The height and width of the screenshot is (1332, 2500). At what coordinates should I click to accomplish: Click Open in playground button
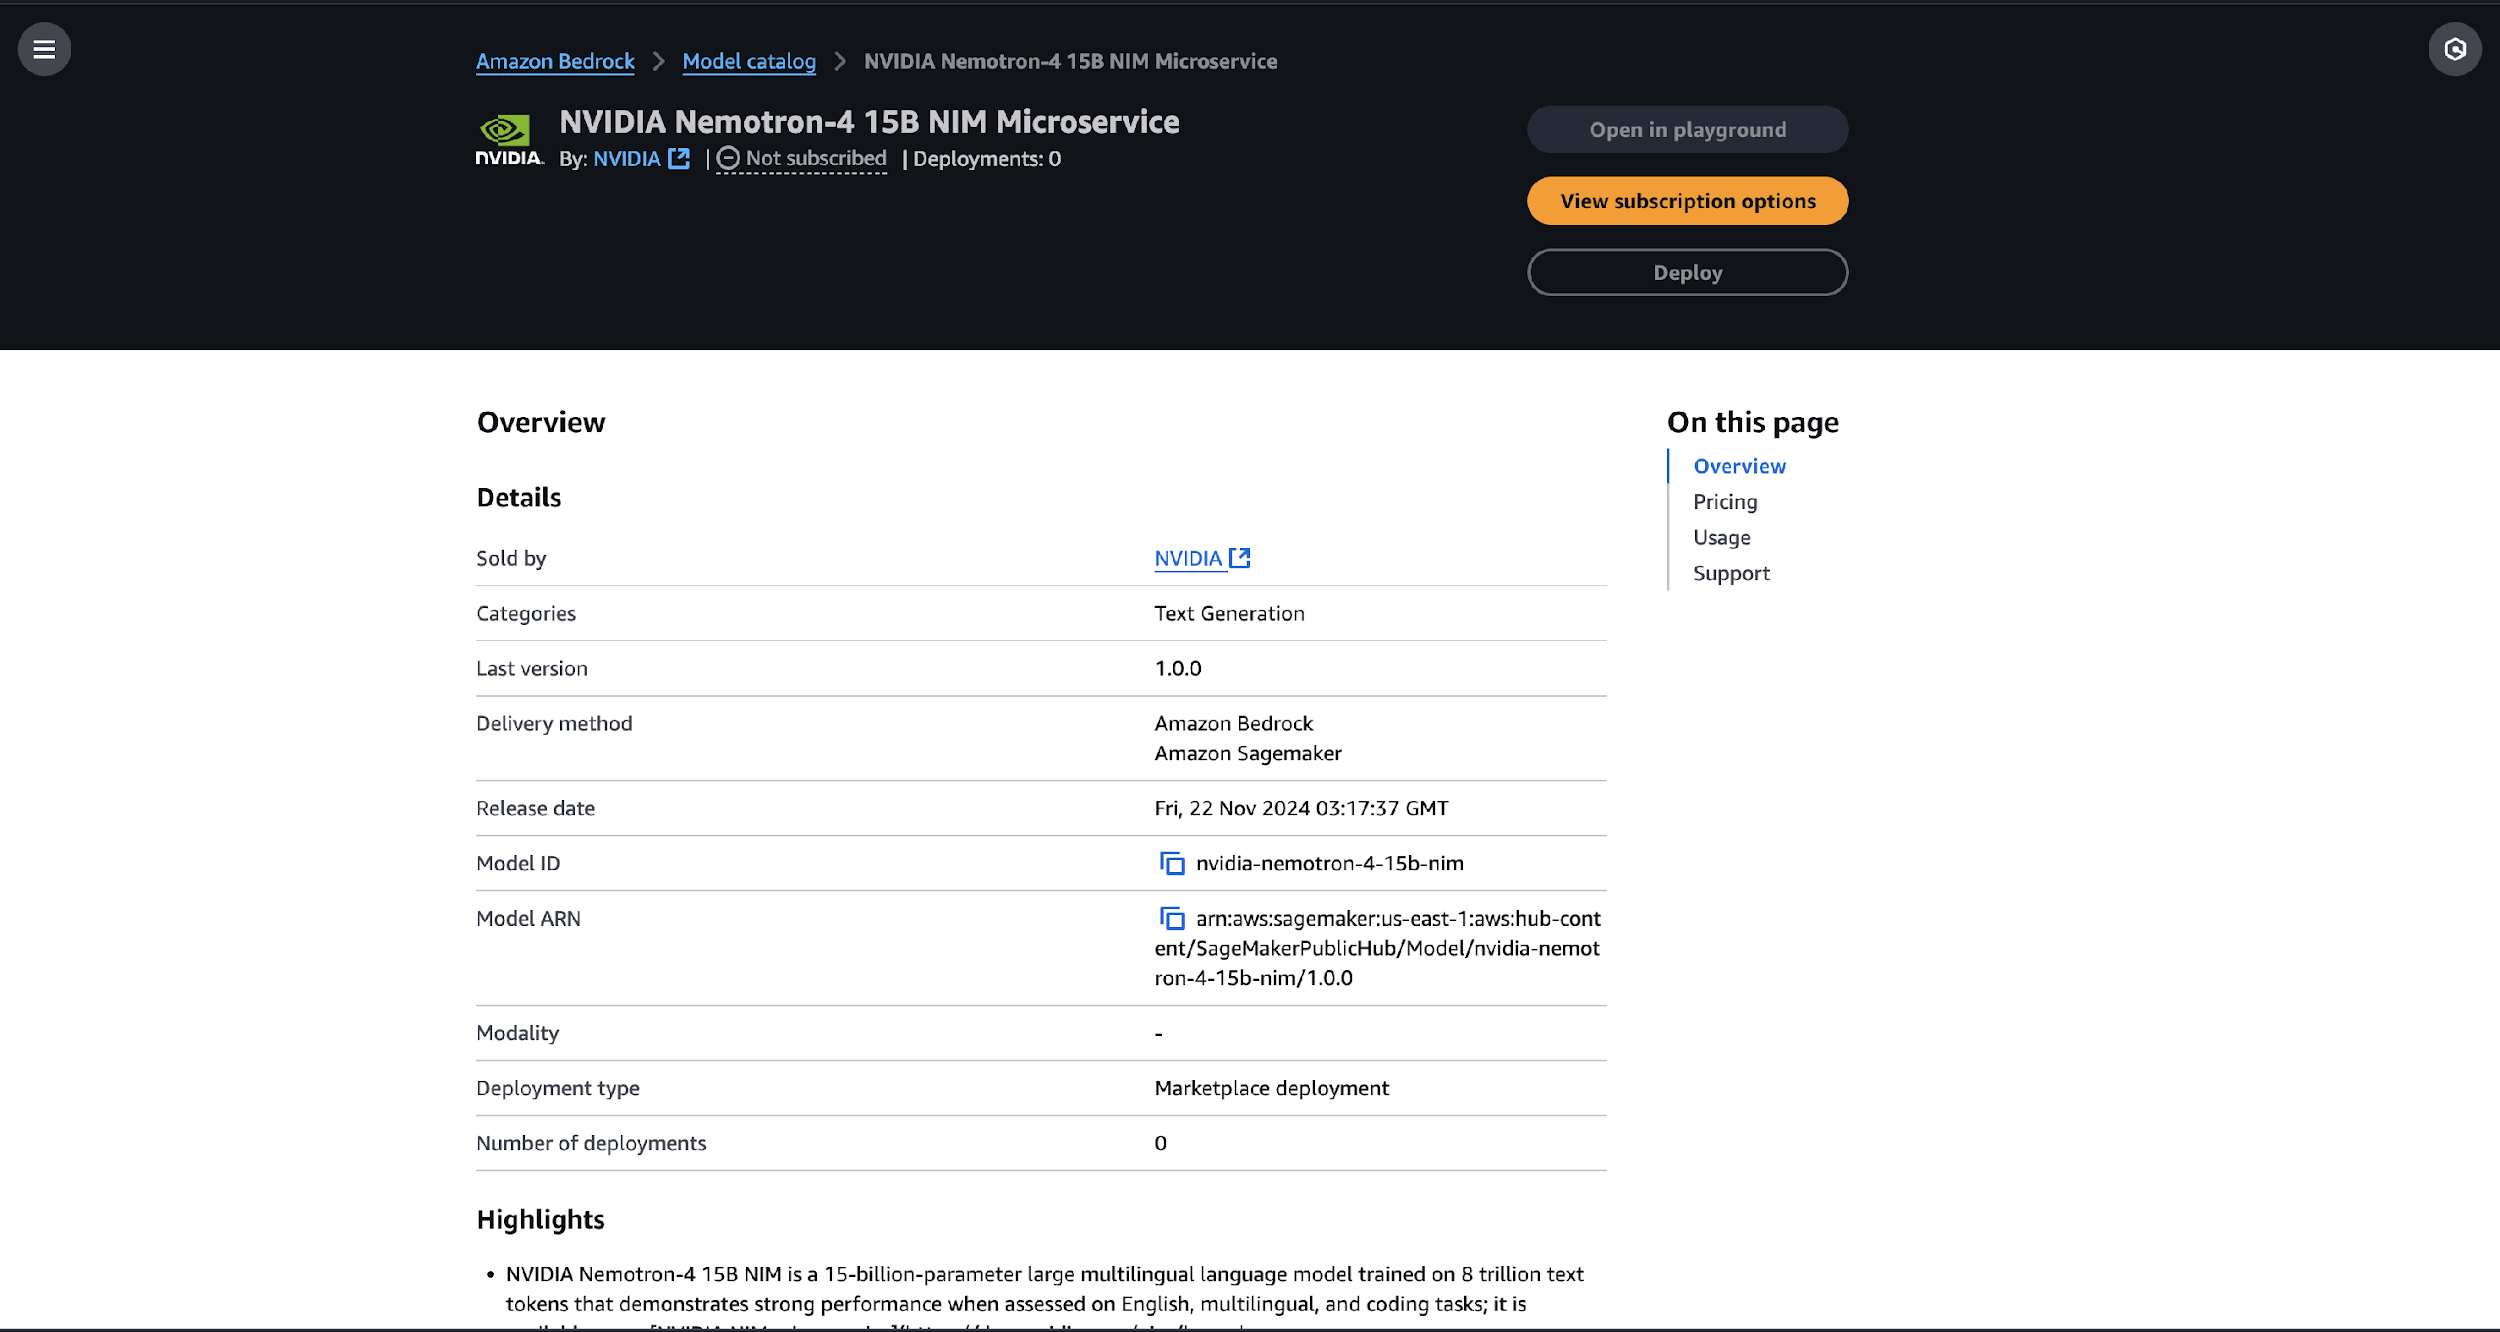click(1687, 129)
